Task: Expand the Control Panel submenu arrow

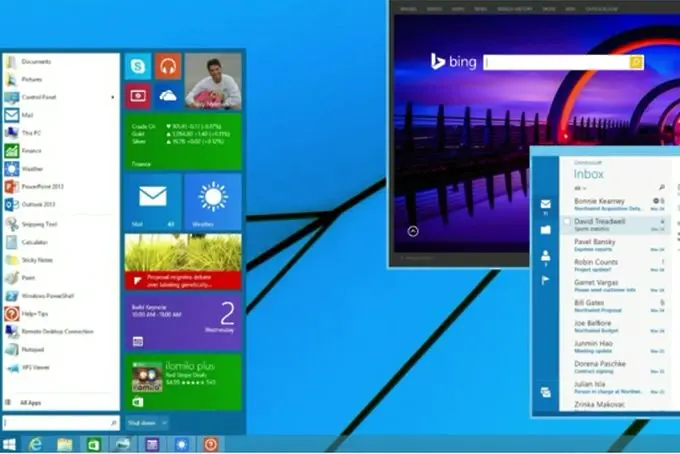Action: click(x=113, y=97)
